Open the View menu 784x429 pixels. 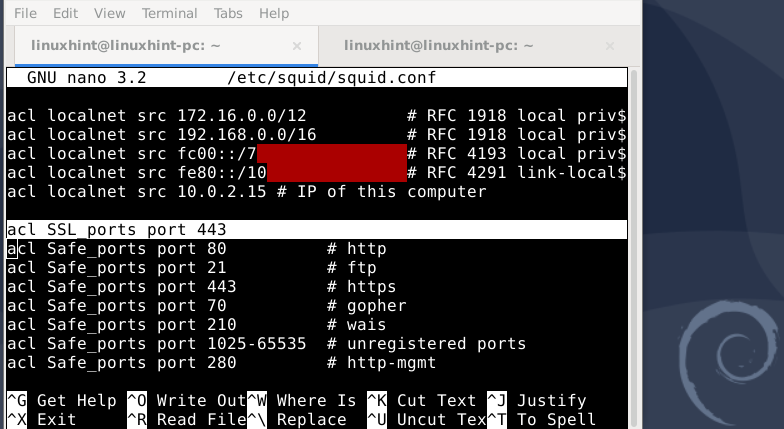pos(109,14)
